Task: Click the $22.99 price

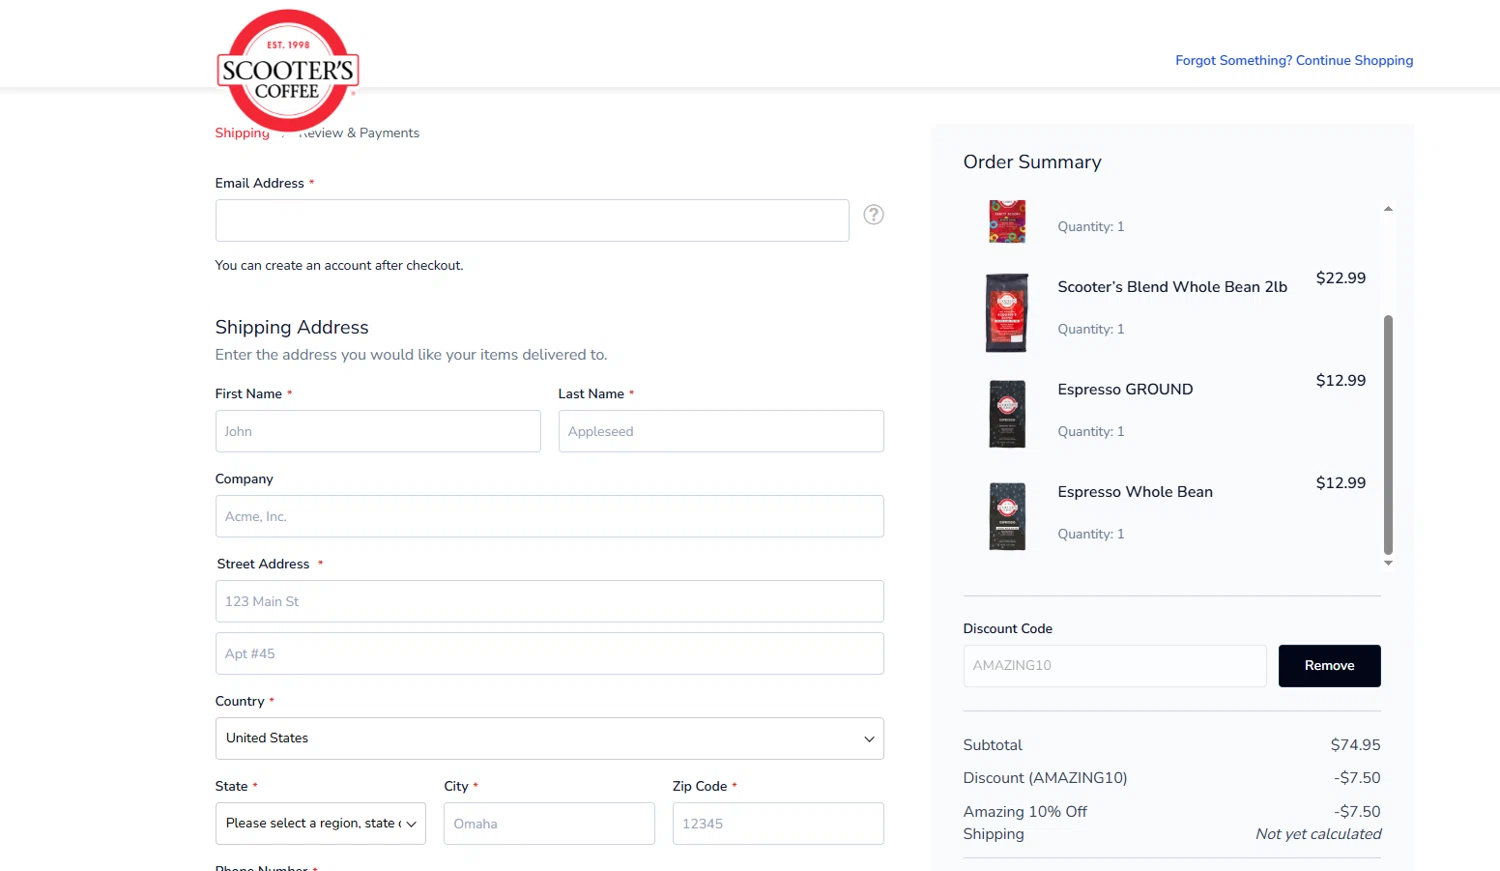Action: coord(1340,278)
